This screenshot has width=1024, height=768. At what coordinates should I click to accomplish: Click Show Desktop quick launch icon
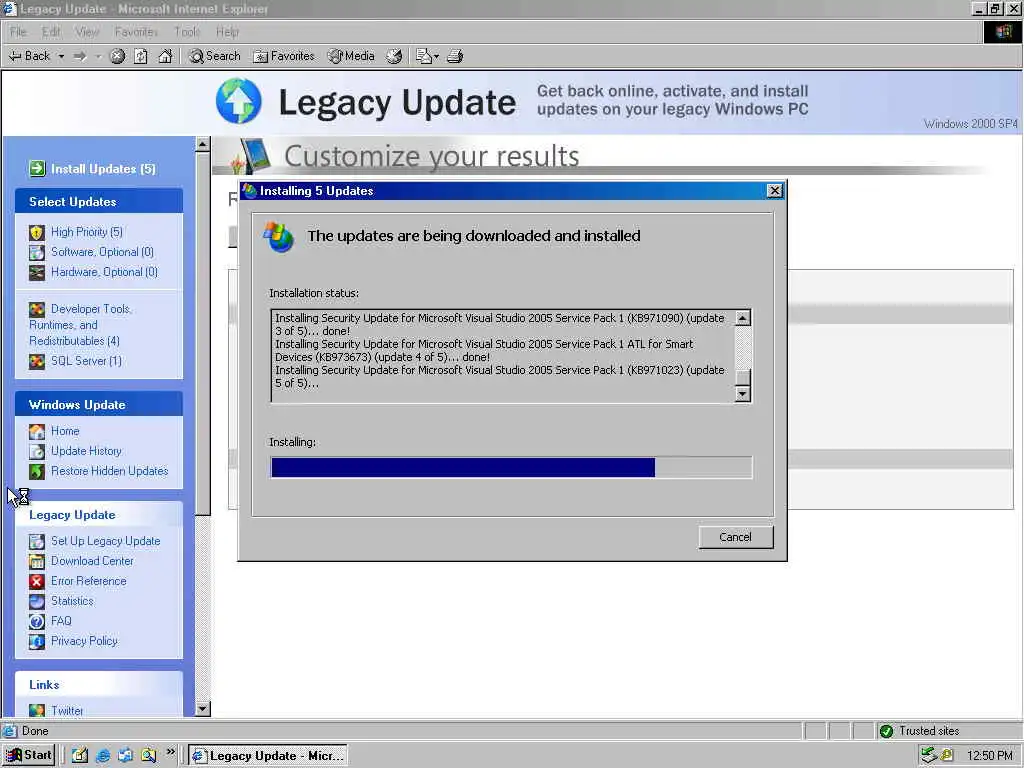pos(80,756)
